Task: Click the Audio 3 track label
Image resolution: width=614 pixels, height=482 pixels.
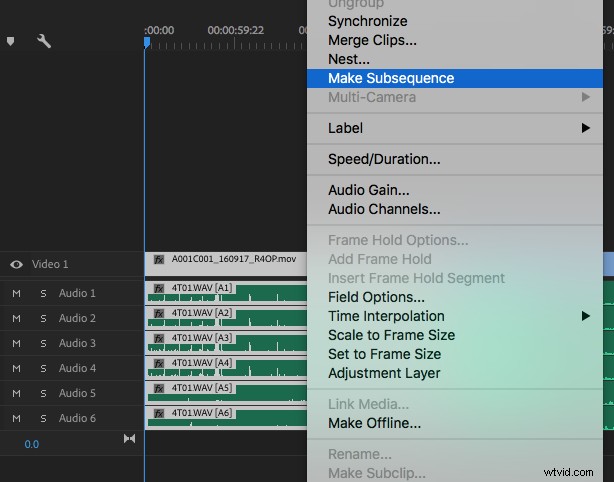Action: click(77, 343)
